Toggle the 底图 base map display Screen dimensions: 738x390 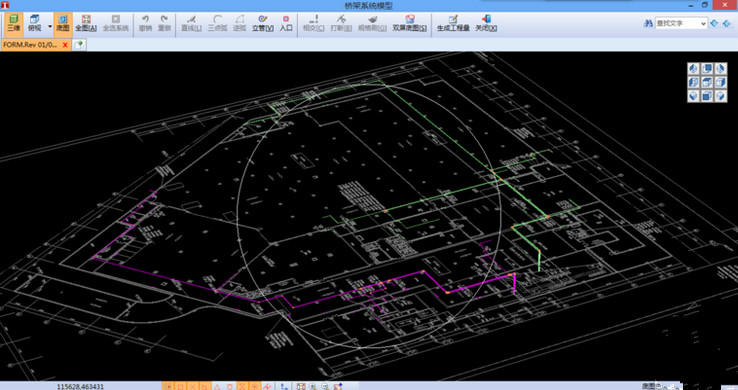coord(63,23)
